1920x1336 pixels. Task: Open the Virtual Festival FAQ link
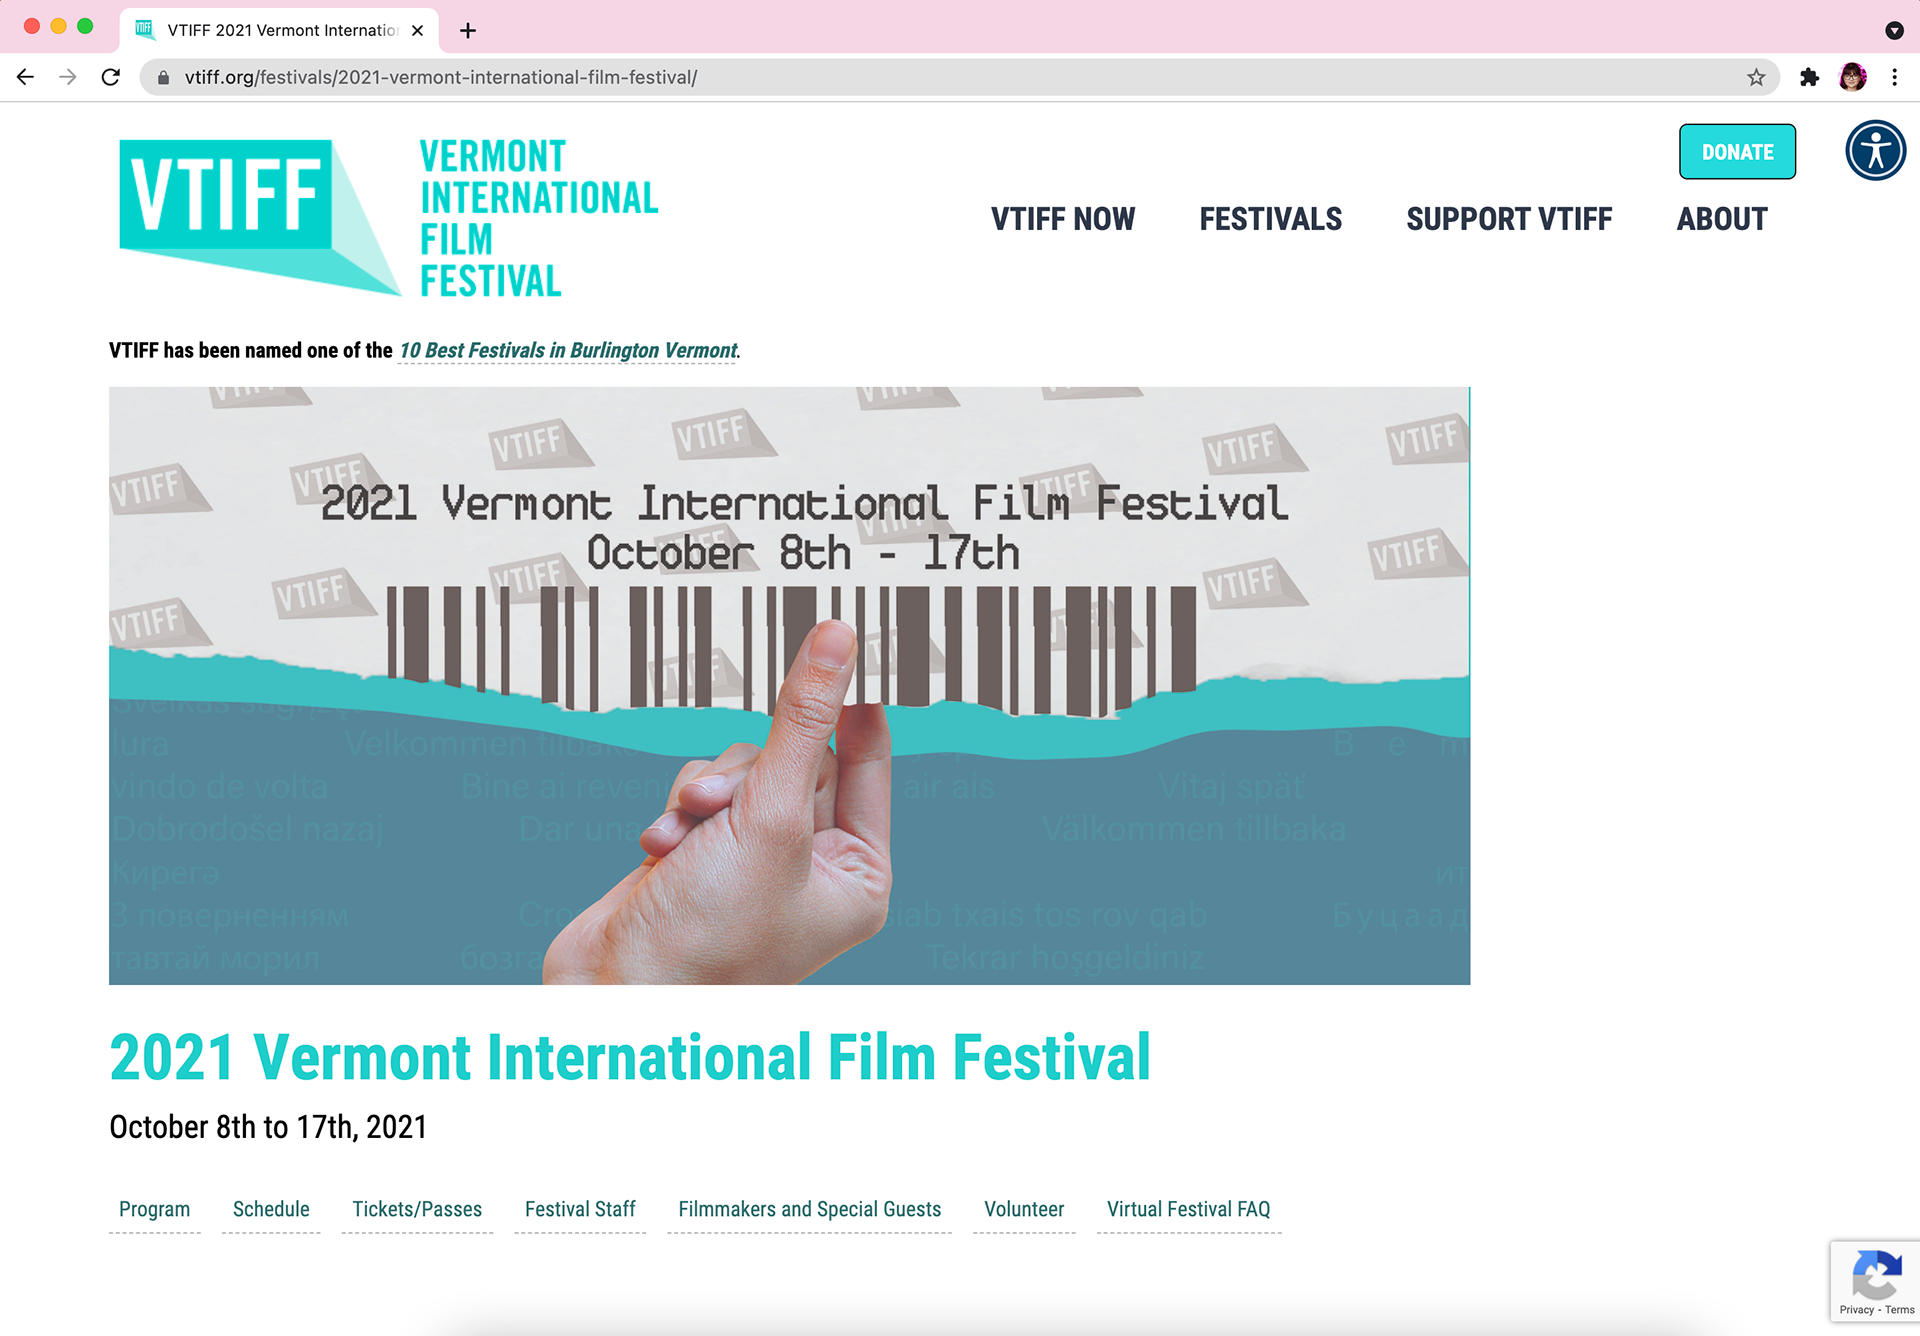1188,1209
